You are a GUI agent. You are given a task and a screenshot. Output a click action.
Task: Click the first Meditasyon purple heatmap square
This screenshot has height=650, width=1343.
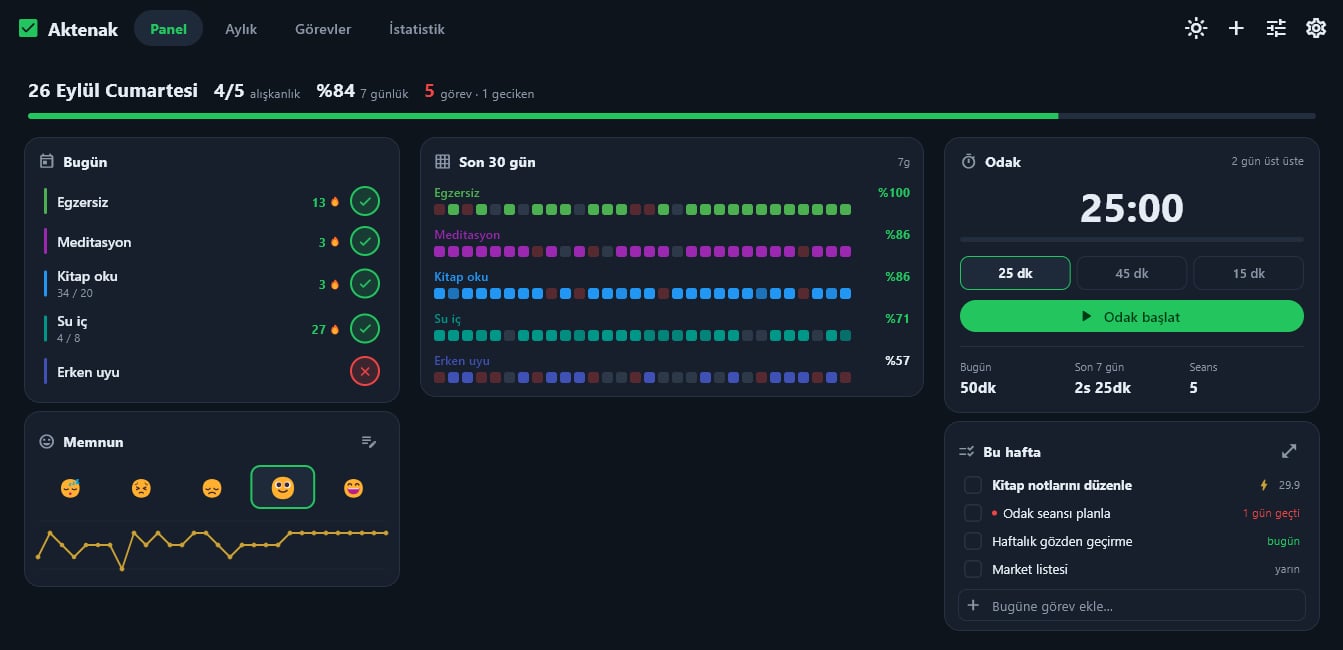click(440, 252)
